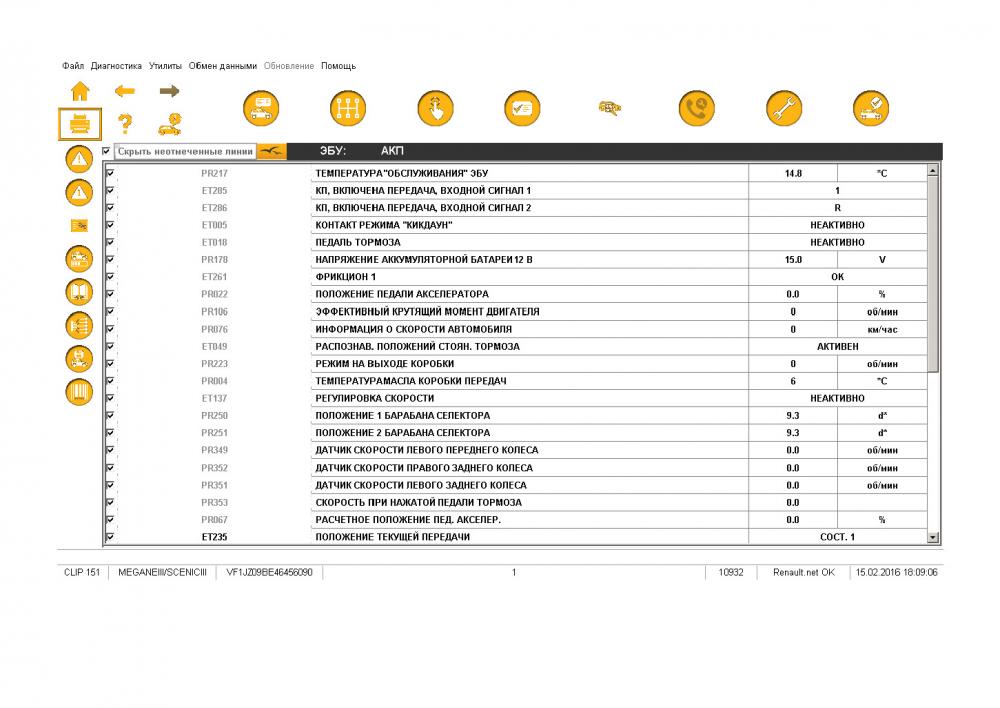Click the parameter list scrollbar up arrow

(933, 170)
